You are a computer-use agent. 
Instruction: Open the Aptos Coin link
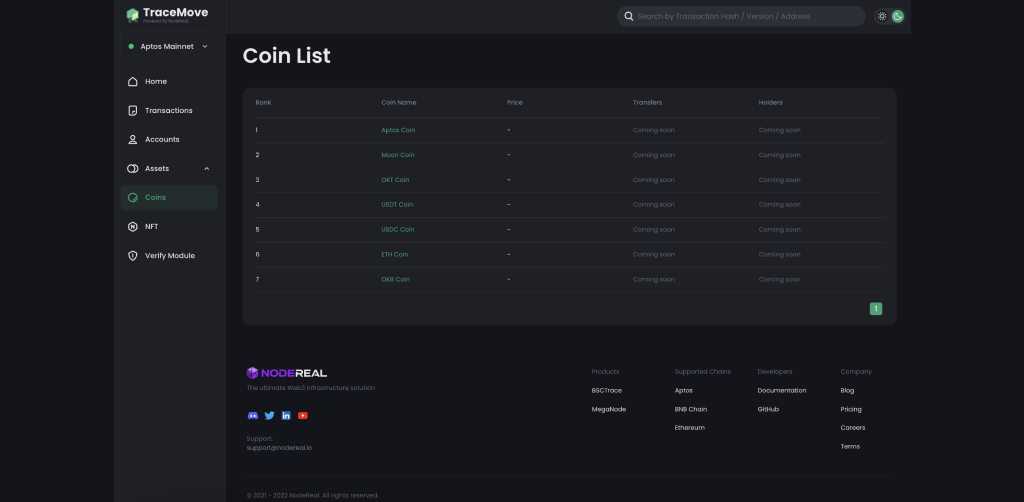pos(397,130)
